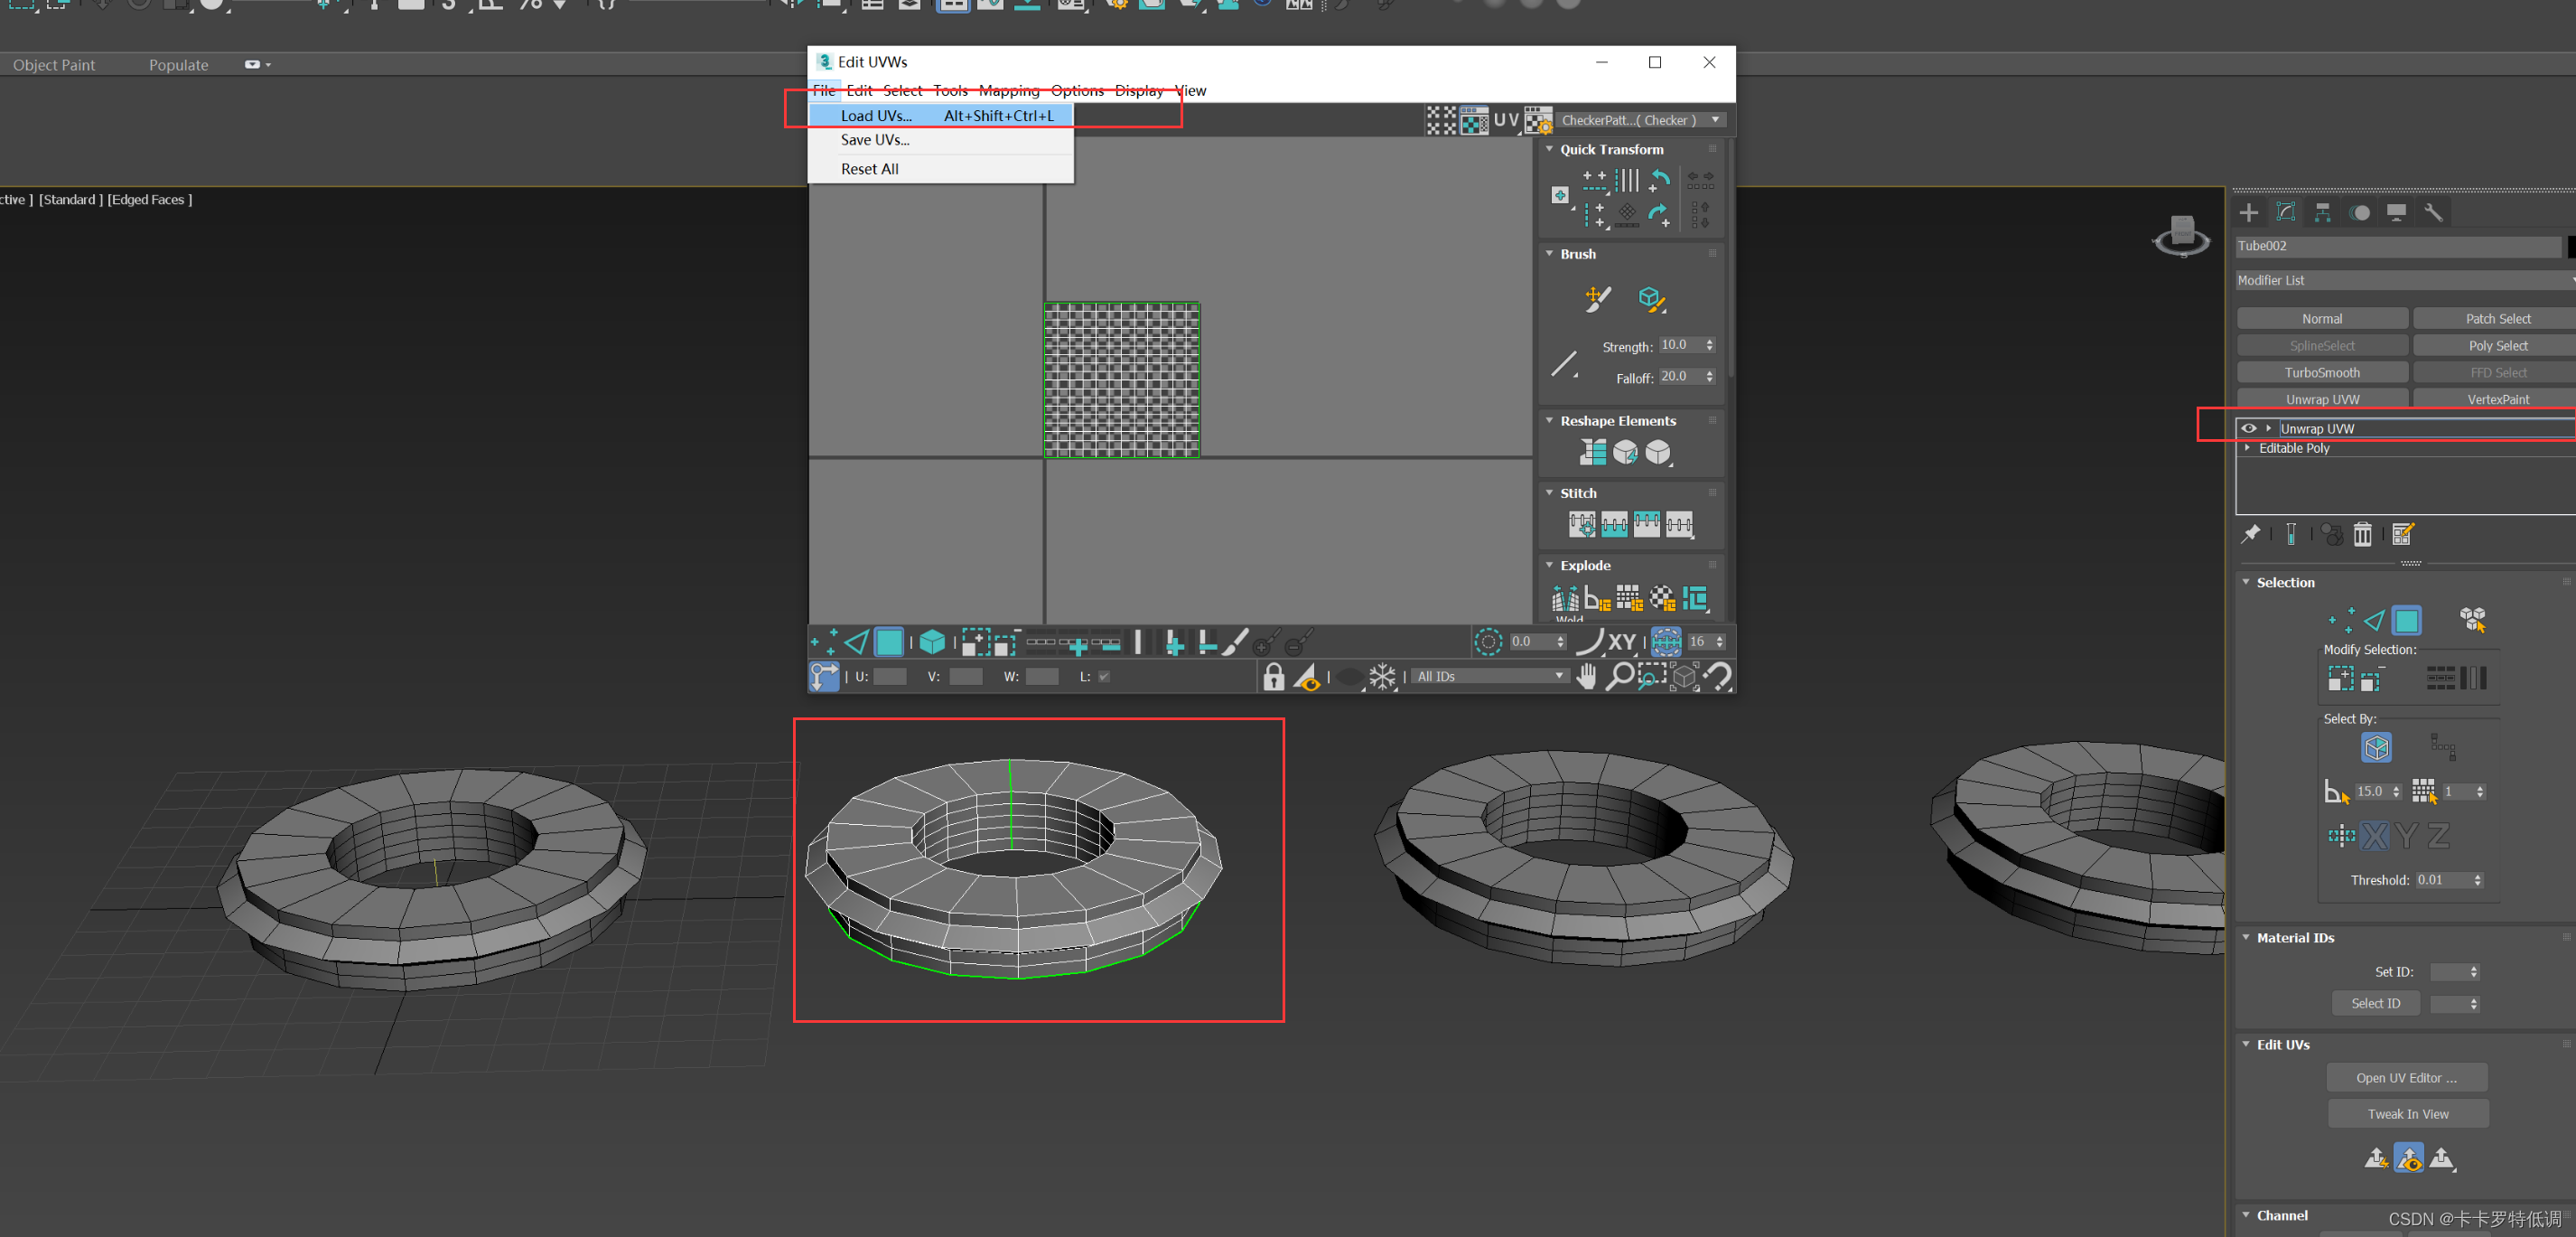2576x1237 pixels.
Task: Select the Paint Move brush icon
Action: point(1597,298)
